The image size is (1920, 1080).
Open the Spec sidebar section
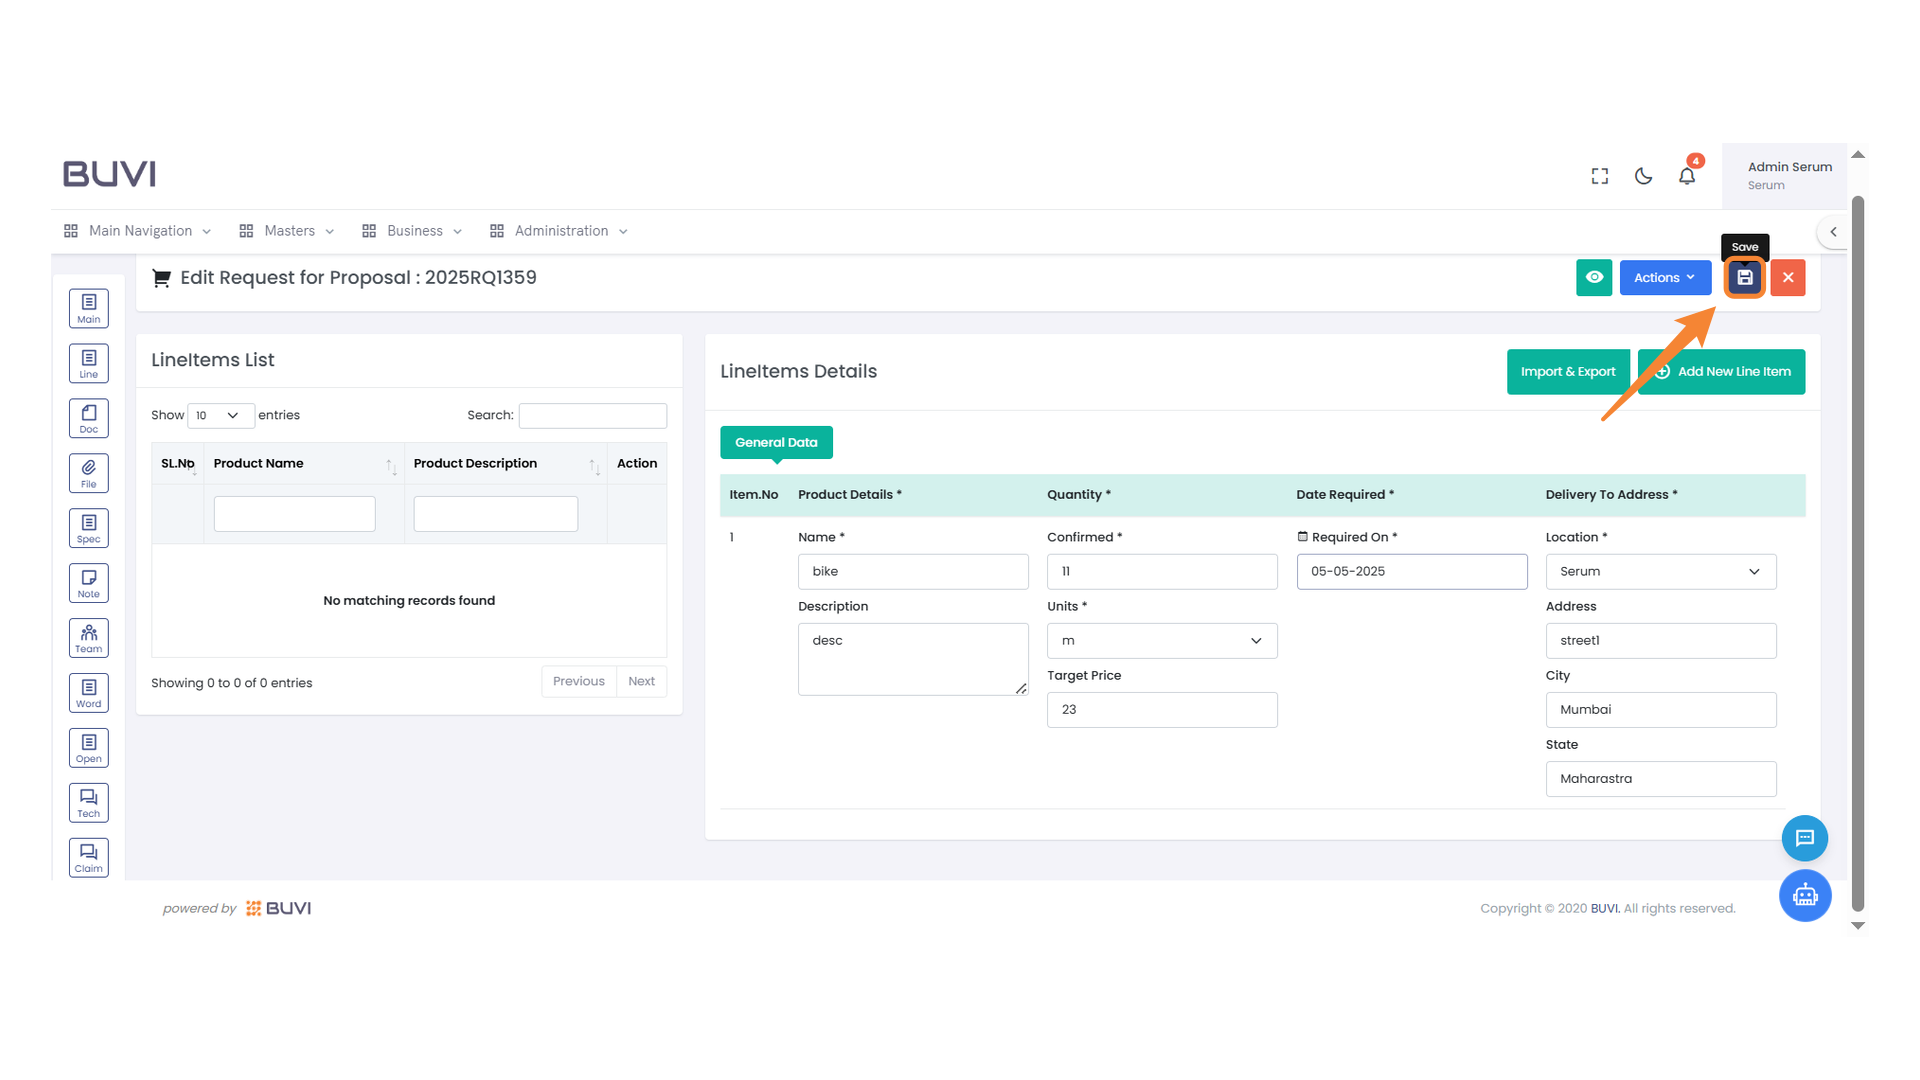point(89,528)
